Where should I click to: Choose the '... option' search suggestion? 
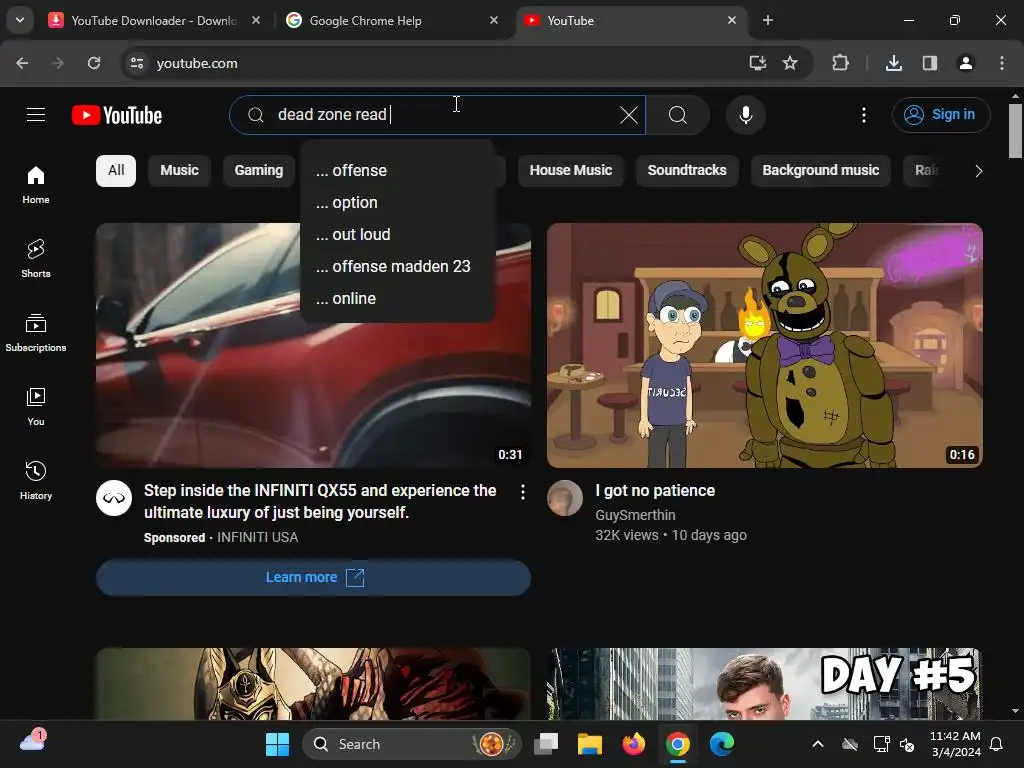coord(397,202)
